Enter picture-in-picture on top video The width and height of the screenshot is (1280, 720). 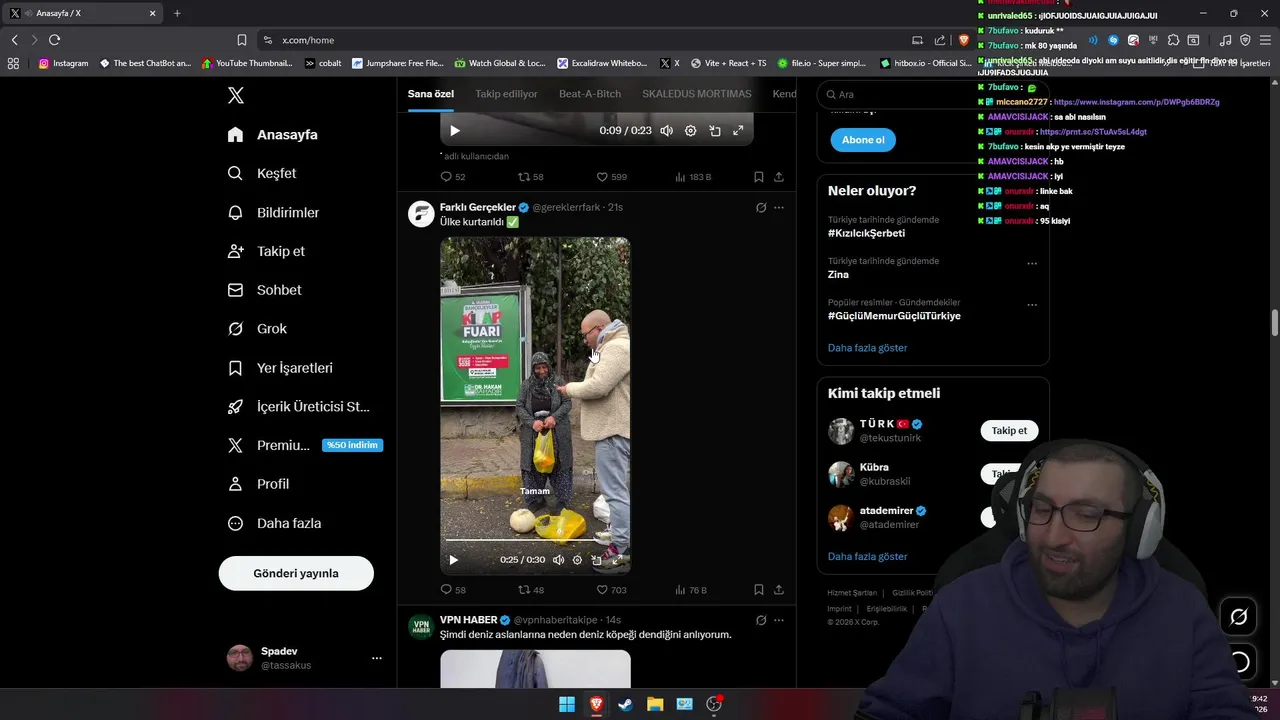click(714, 130)
